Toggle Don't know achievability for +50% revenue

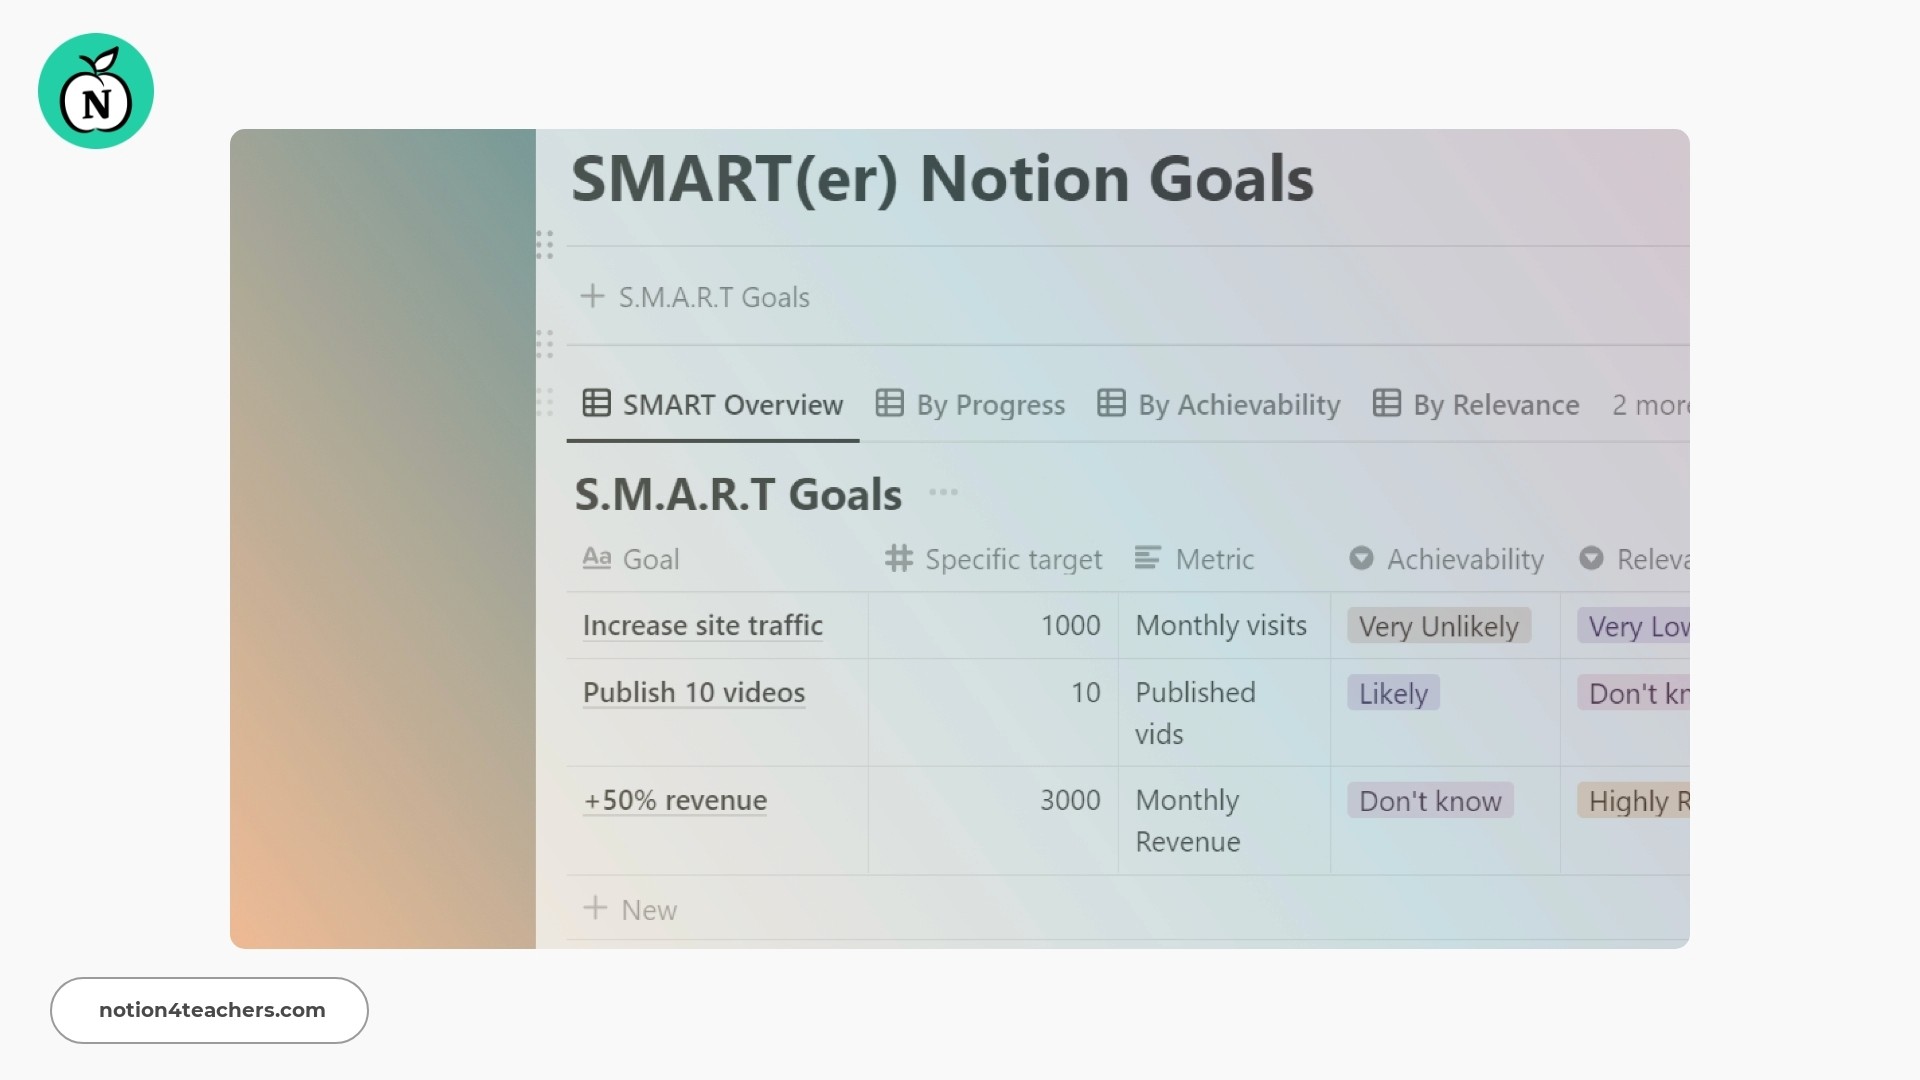coord(1428,800)
